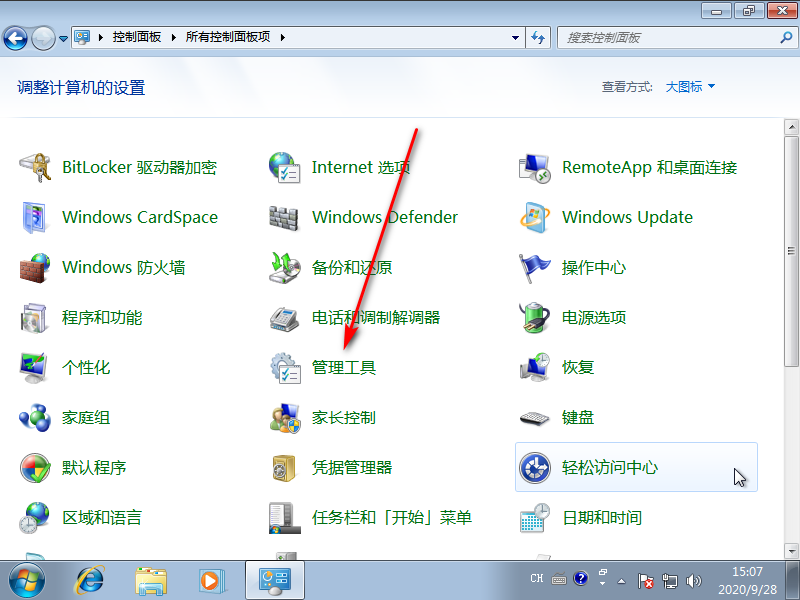The image size is (800, 600).
Task: Show hidden system tray icons via the triangle
Action: tap(621, 579)
